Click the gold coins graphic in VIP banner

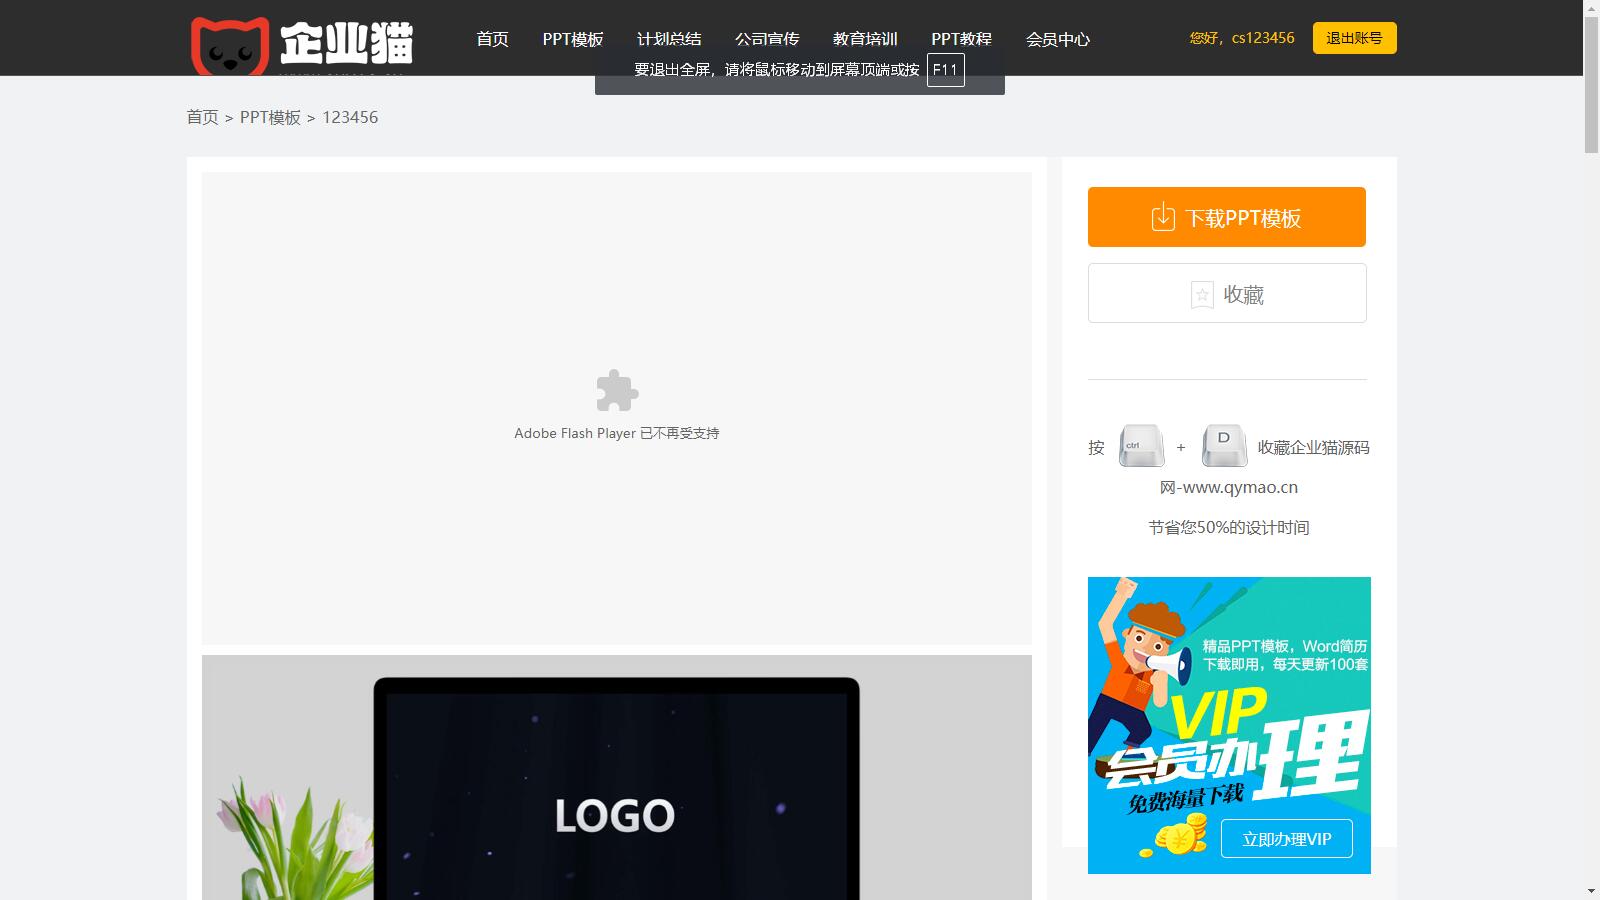(1168, 837)
